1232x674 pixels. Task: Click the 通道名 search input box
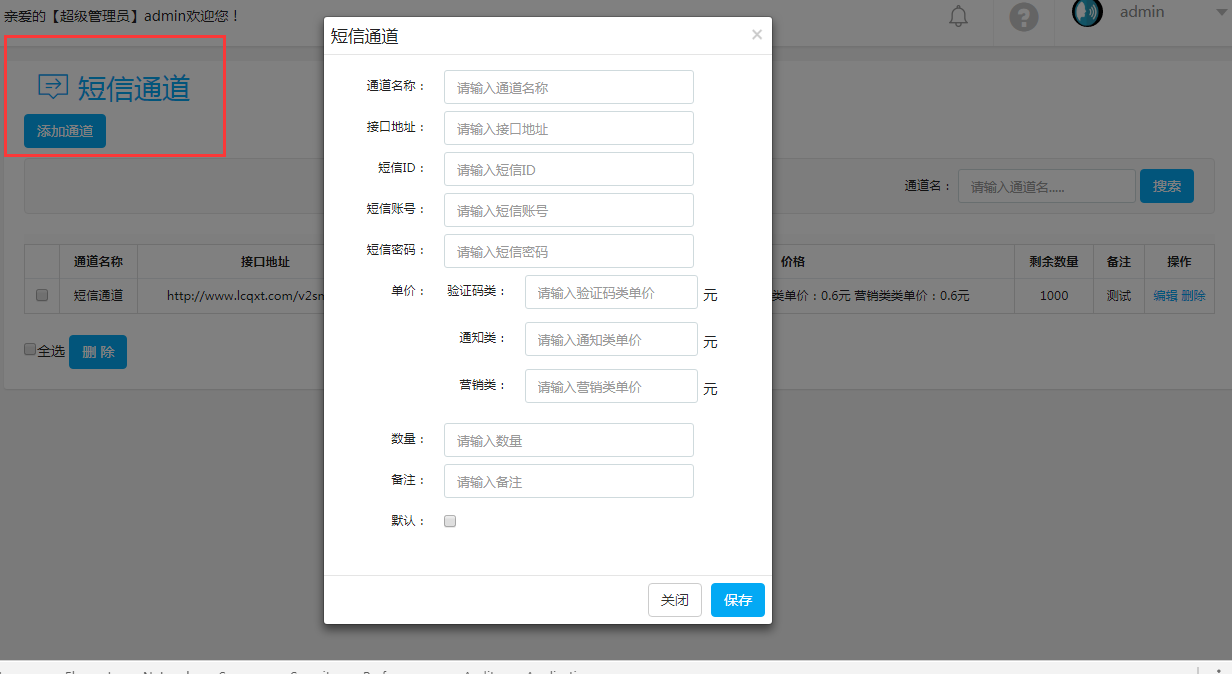(1046, 186)
